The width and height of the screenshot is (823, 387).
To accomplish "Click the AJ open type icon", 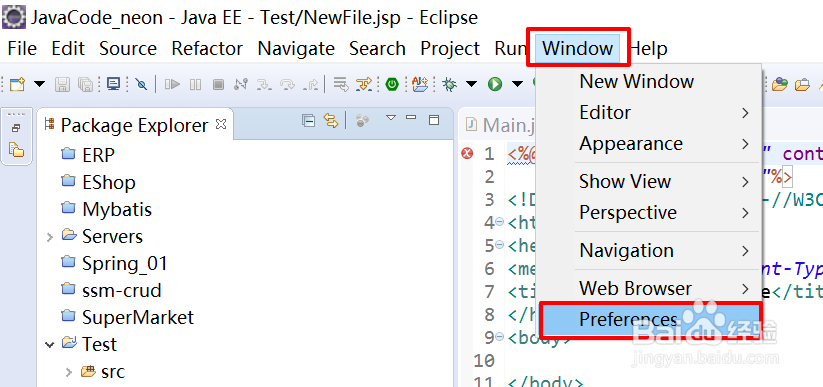I will coord(420,84).
